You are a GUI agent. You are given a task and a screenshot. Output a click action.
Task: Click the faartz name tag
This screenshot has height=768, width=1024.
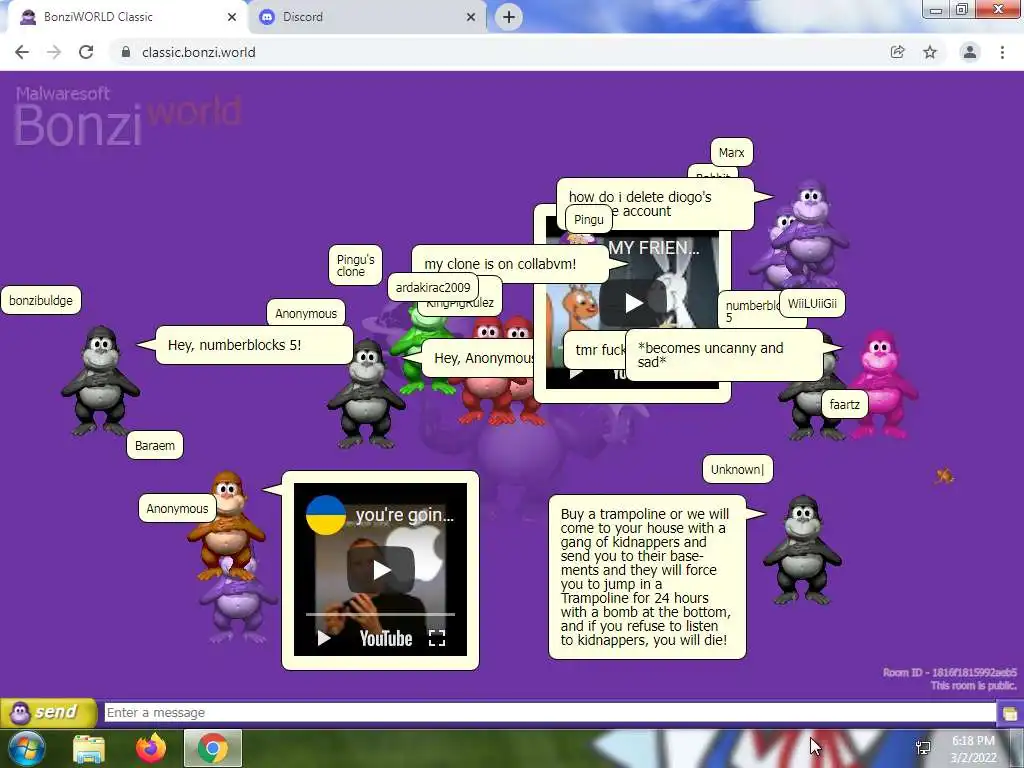click(x=844, y=404)
